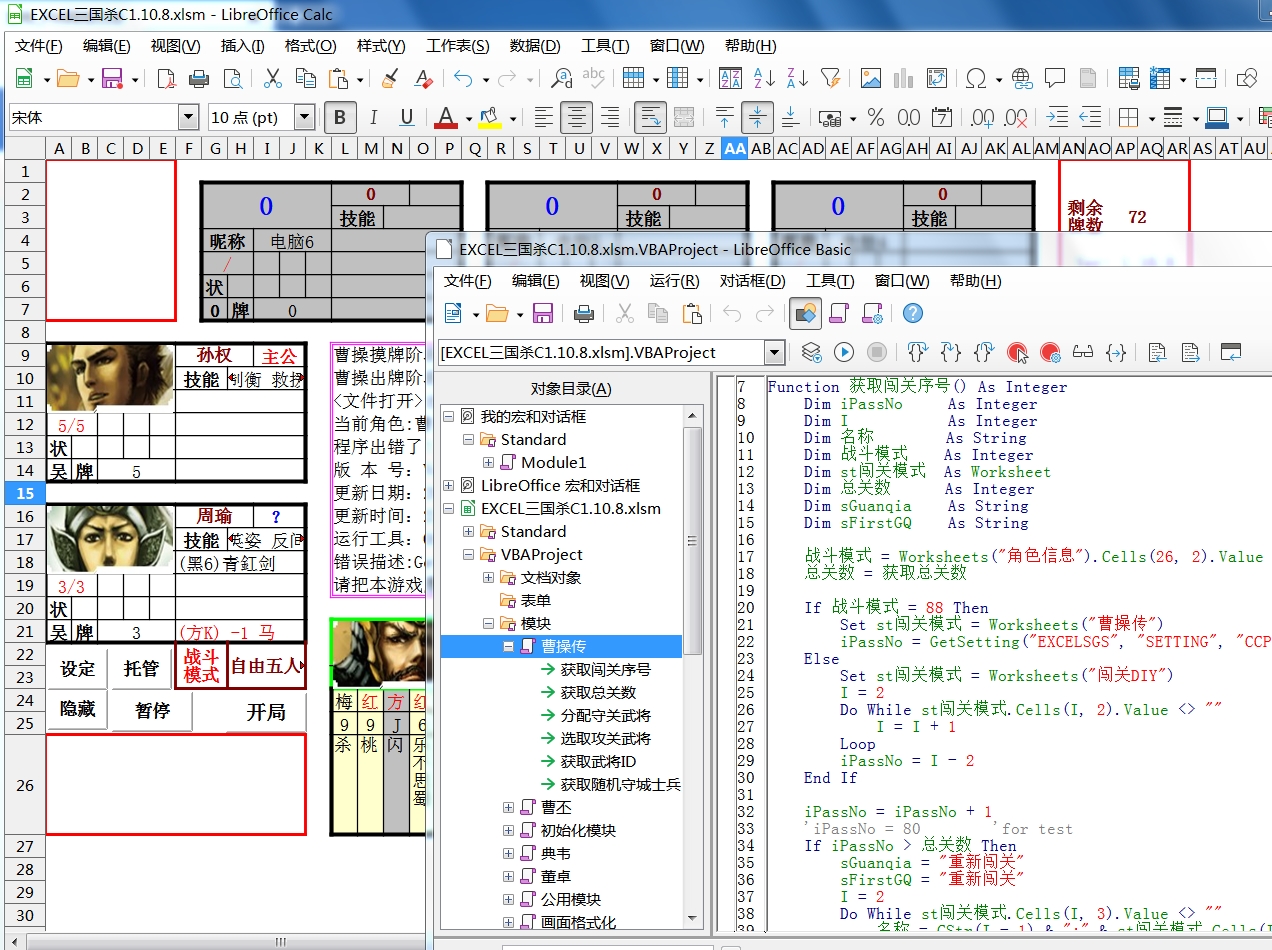Viewport: 1272px width, 950px height.
Task: Insert Chart icon in Calc toolbar
Action: click(904, 78)
